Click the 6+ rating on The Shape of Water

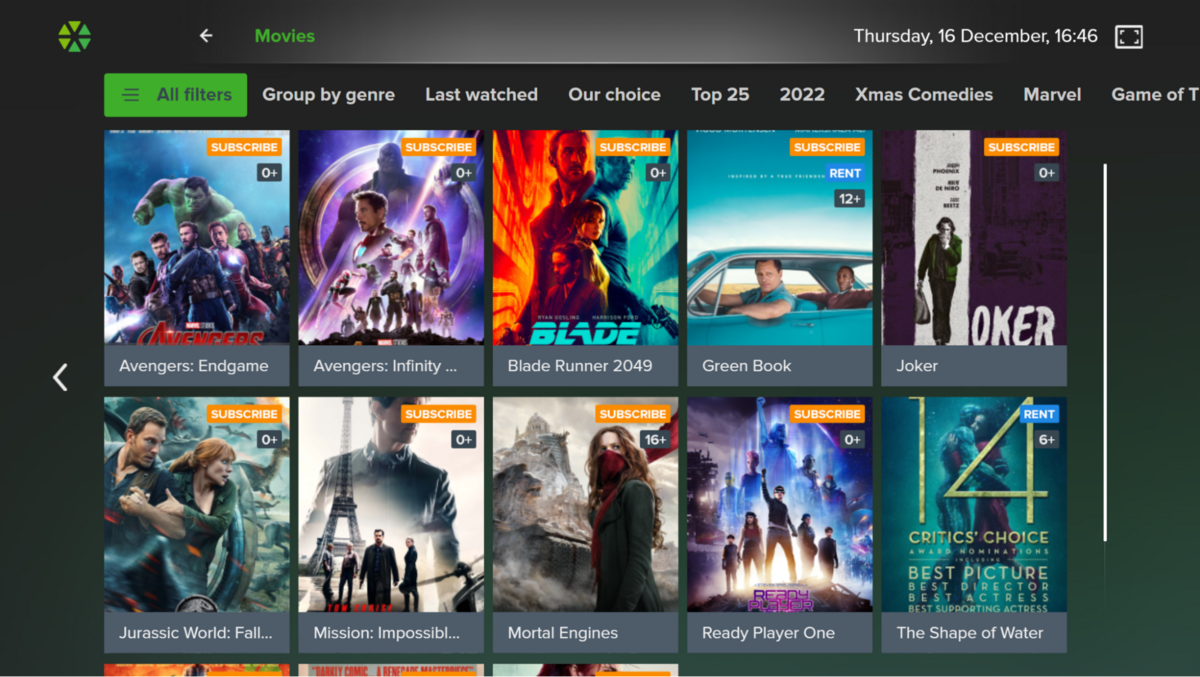[1046, 440]
